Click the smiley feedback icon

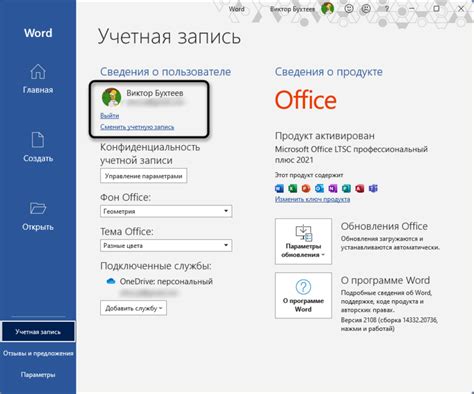349,9
